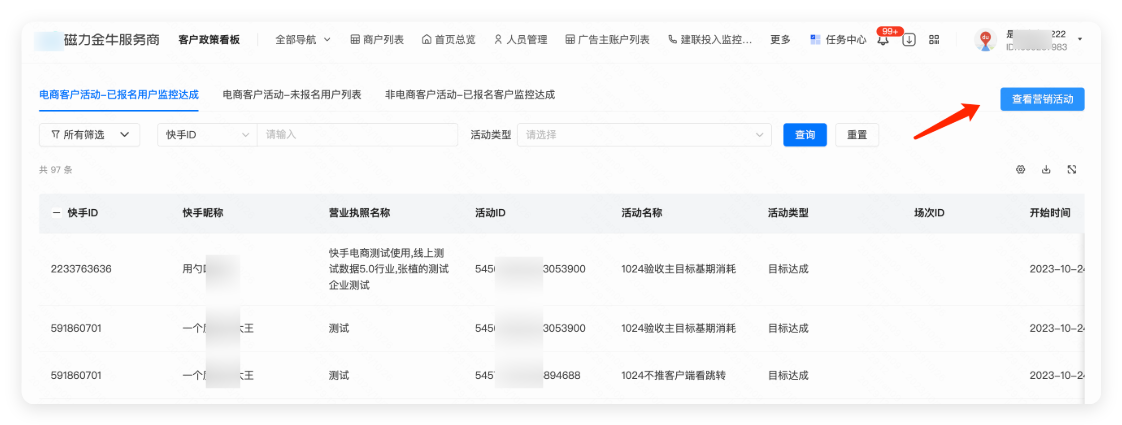Click the 快手昵称 column header

pos(203,213)
